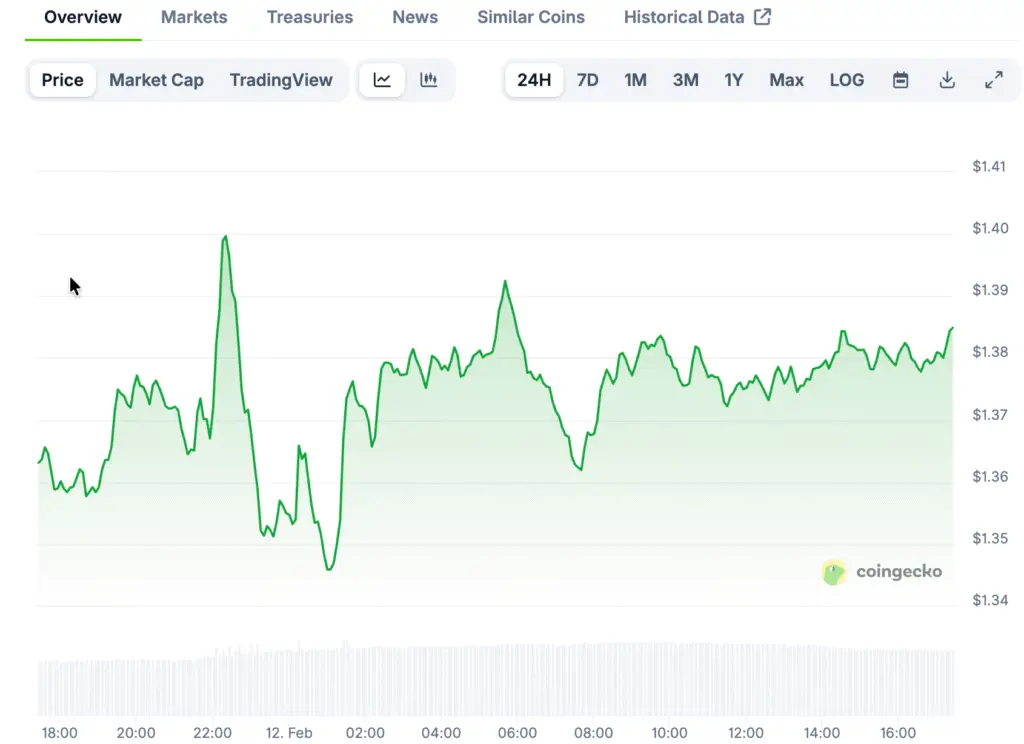The image size is (1024, 744).
Task: Click the CoinGecko logo watermark
Action: (881, 572)
